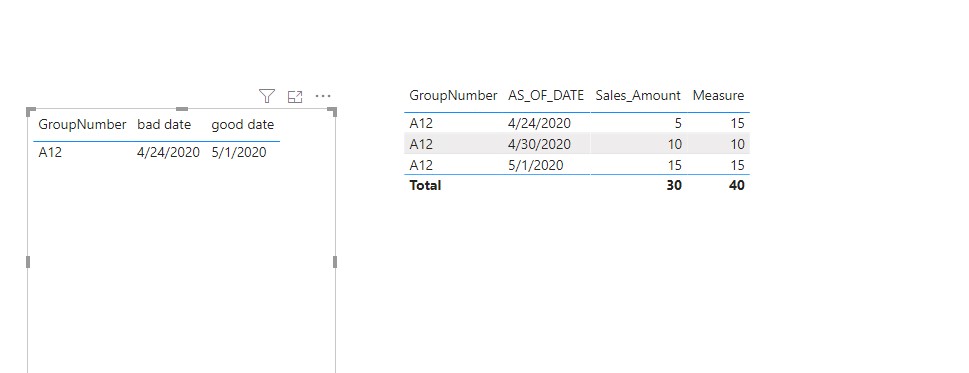Select Measure 15 in 4/24/2020 row
This screenshot has width=969, height=373.
pyautogui.click(x=737, y=124)
